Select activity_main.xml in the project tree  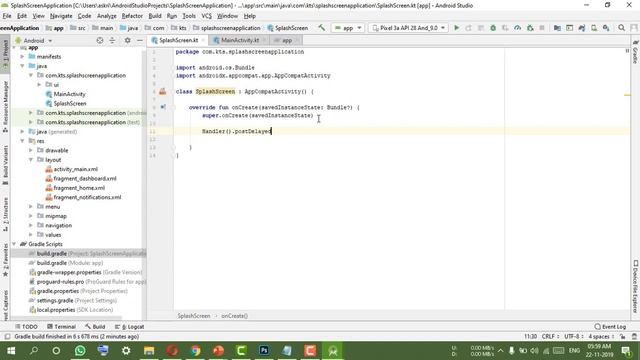coord(76,169)
